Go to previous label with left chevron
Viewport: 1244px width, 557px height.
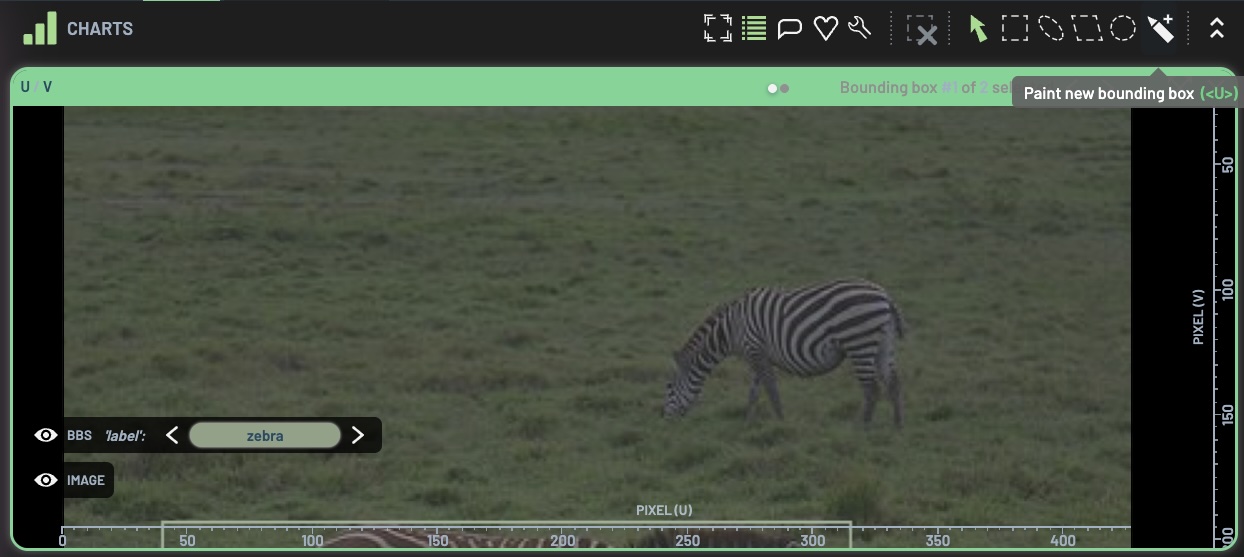(x=172, y=435)
